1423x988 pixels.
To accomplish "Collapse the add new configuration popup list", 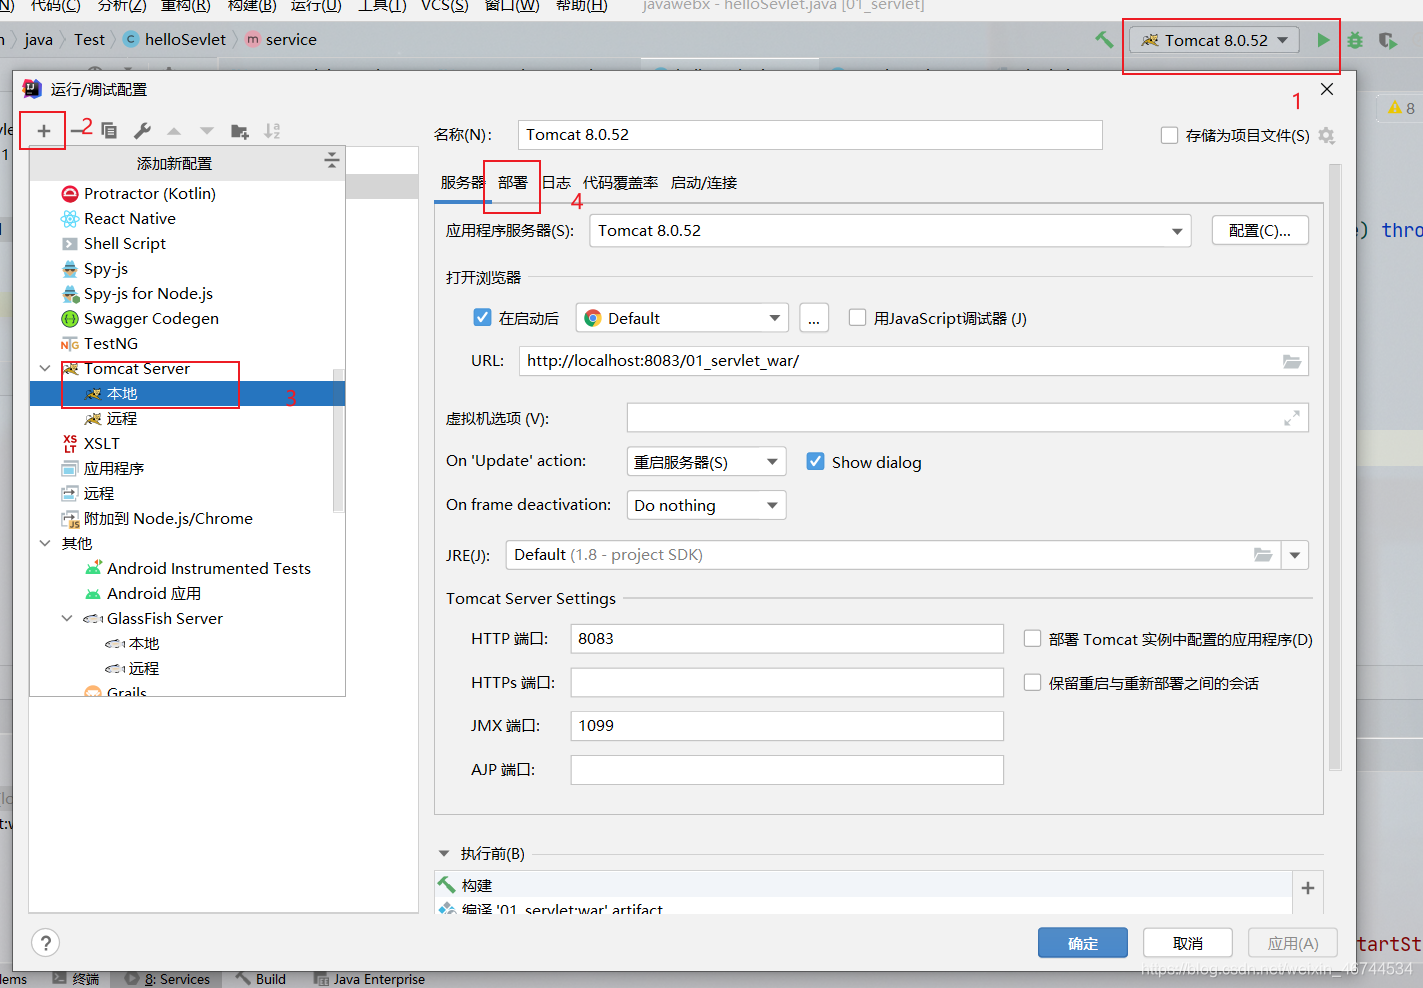I will pos(332,160).
